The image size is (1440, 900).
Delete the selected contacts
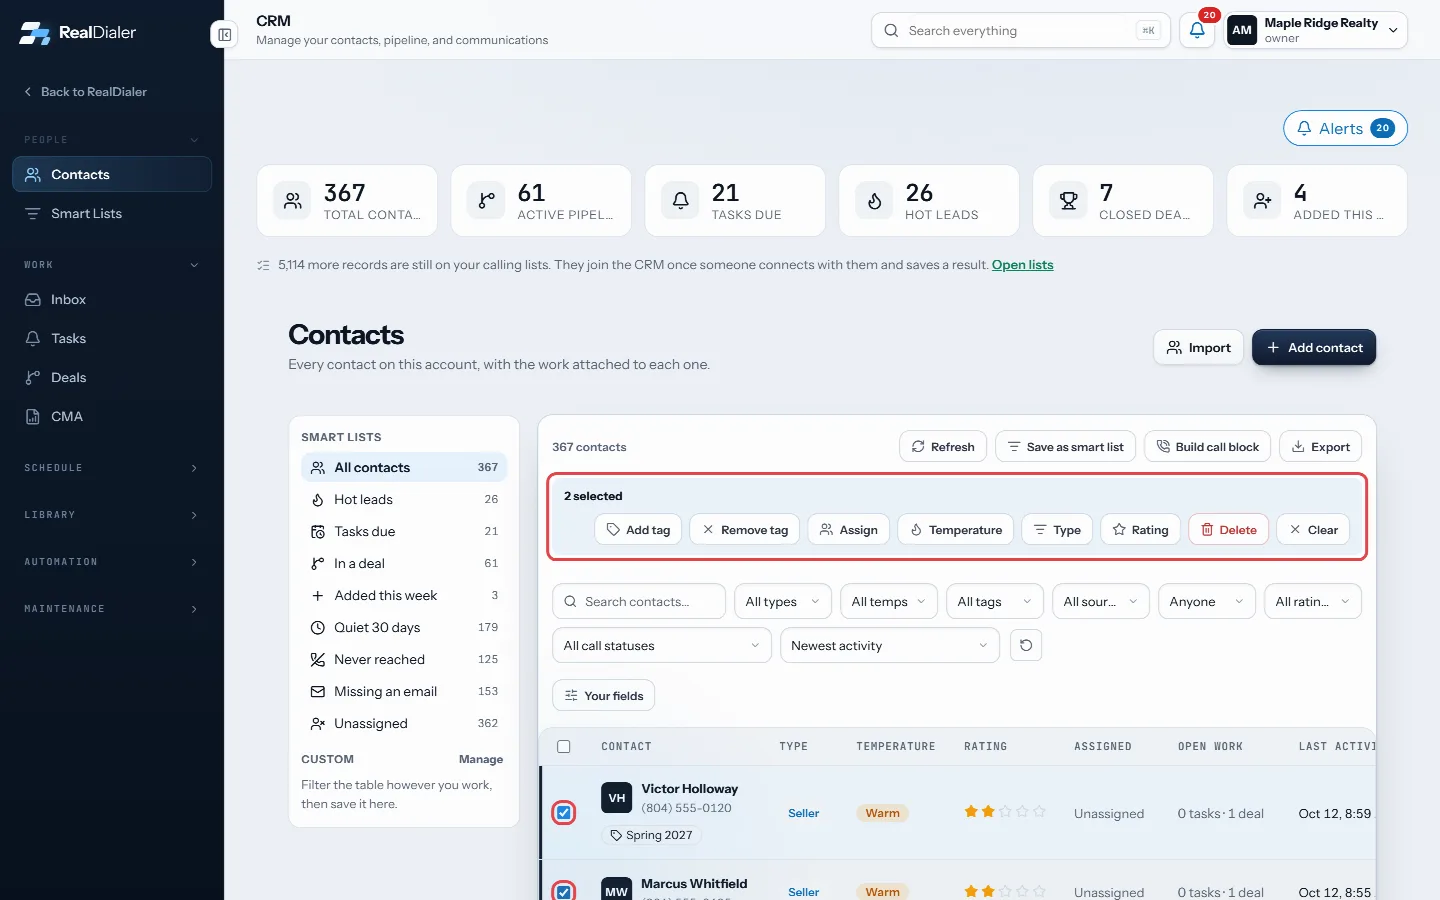click(x=1229, y=530)
